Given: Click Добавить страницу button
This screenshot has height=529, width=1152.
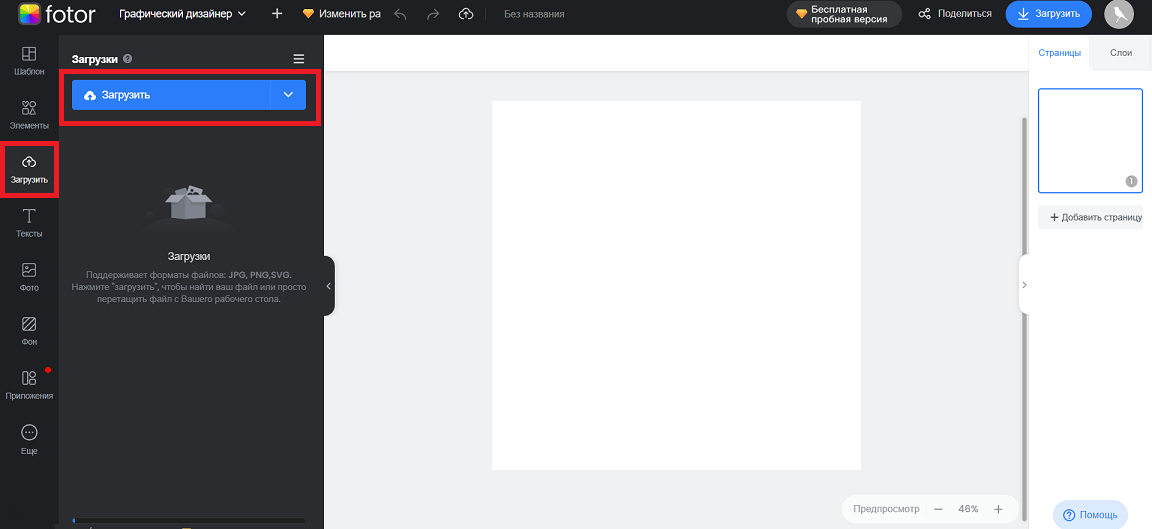Looking at the screenshot, I should click(x=1090, y=217).
